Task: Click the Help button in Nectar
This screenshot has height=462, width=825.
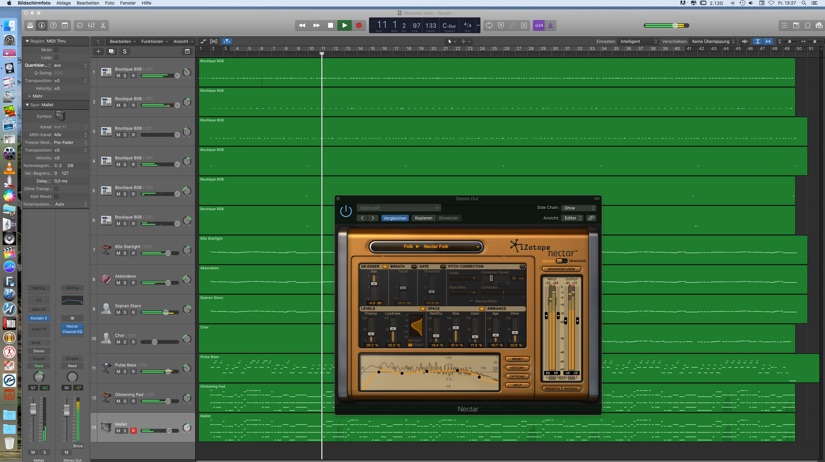Action: click(x=517, y=385)
